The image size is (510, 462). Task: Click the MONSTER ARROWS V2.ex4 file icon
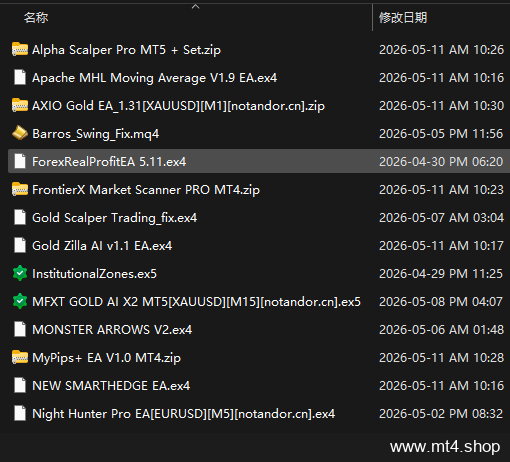coord(20,329)
